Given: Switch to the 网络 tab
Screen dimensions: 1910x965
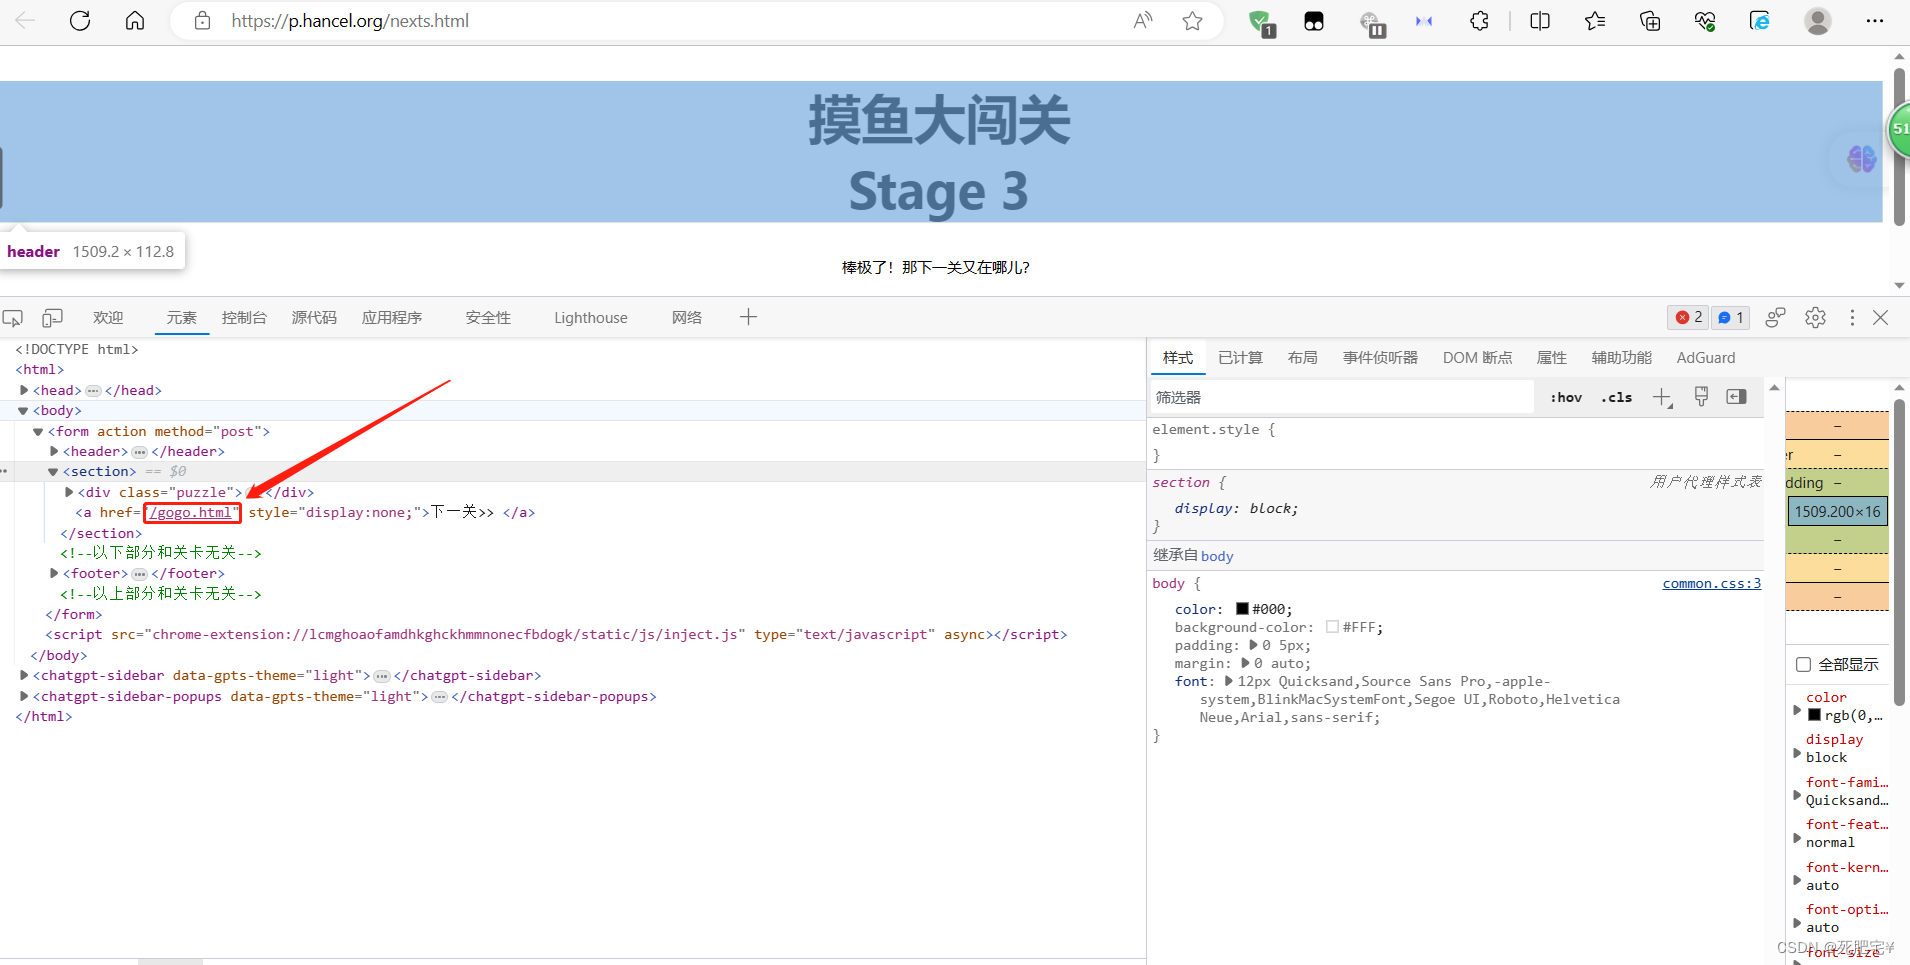Looking at the screenshot, I should click(x=687, y=318).
